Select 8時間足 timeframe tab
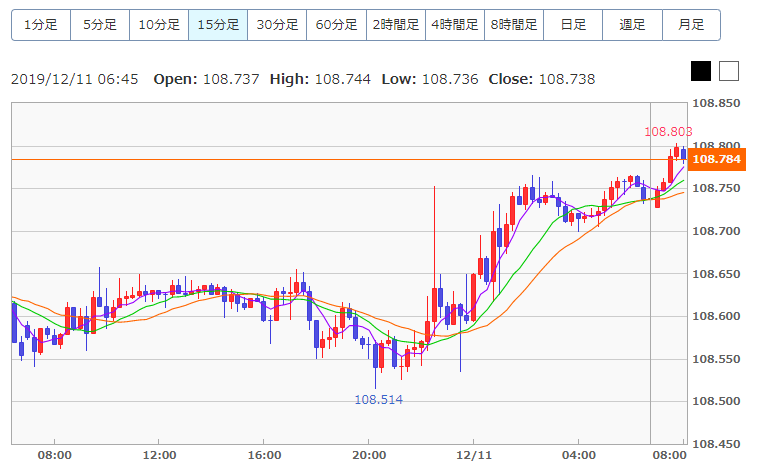757x470 pixels. (514, 25)
